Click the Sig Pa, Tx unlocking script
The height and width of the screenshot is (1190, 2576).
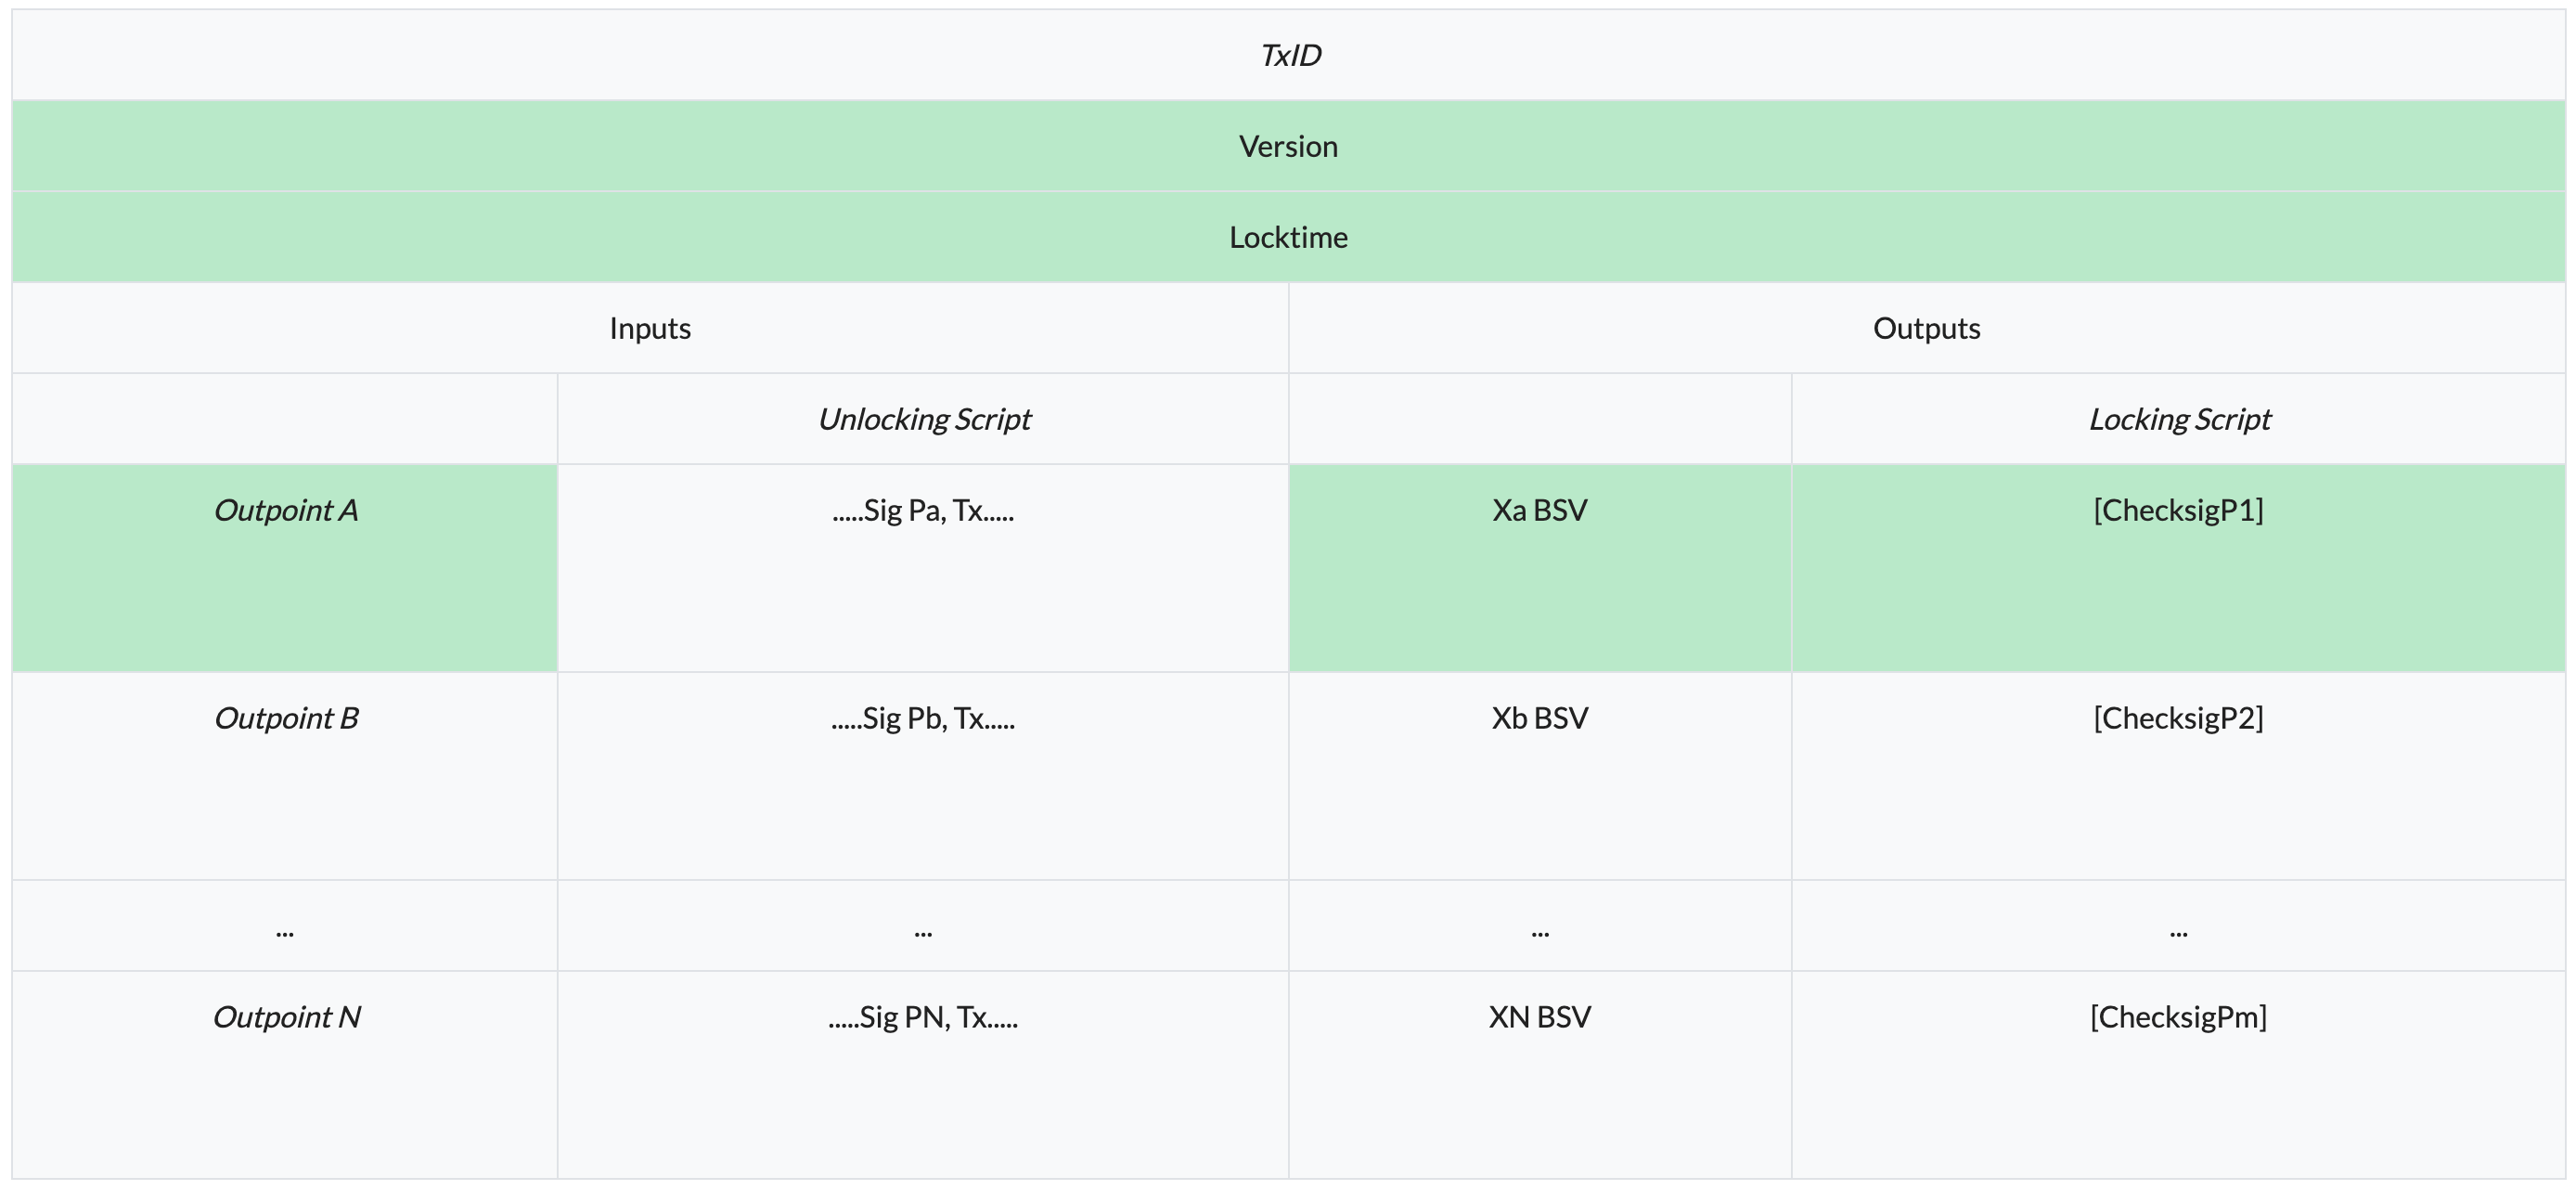click(x=923, y=511)
